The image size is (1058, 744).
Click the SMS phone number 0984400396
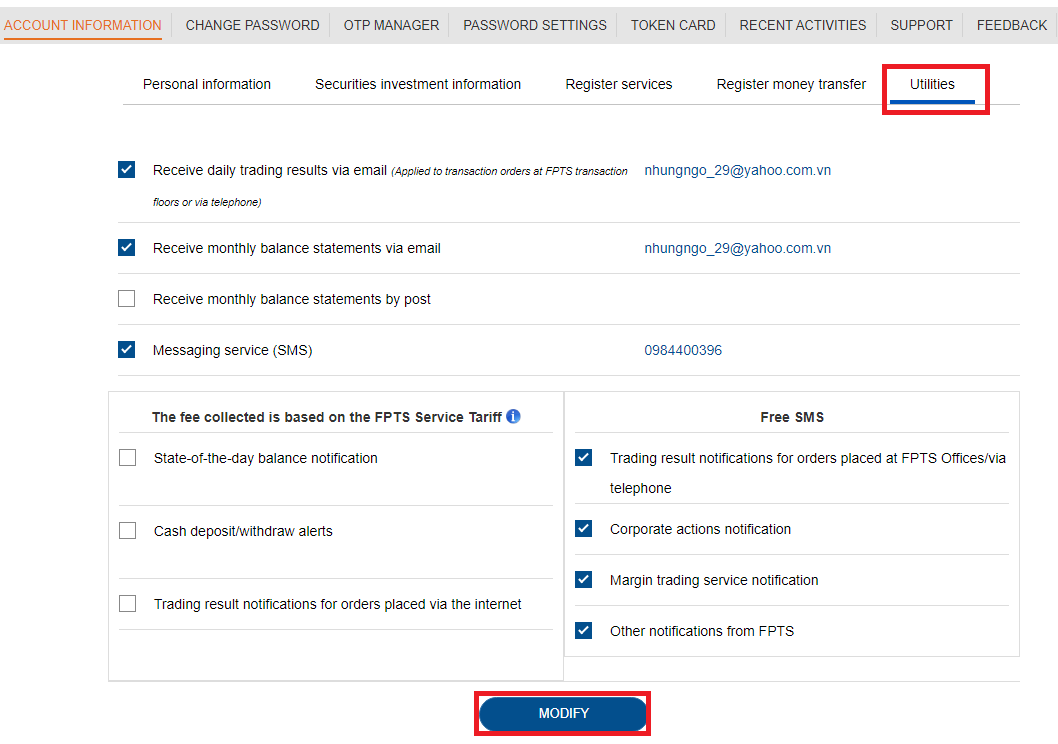pos(683,350)
